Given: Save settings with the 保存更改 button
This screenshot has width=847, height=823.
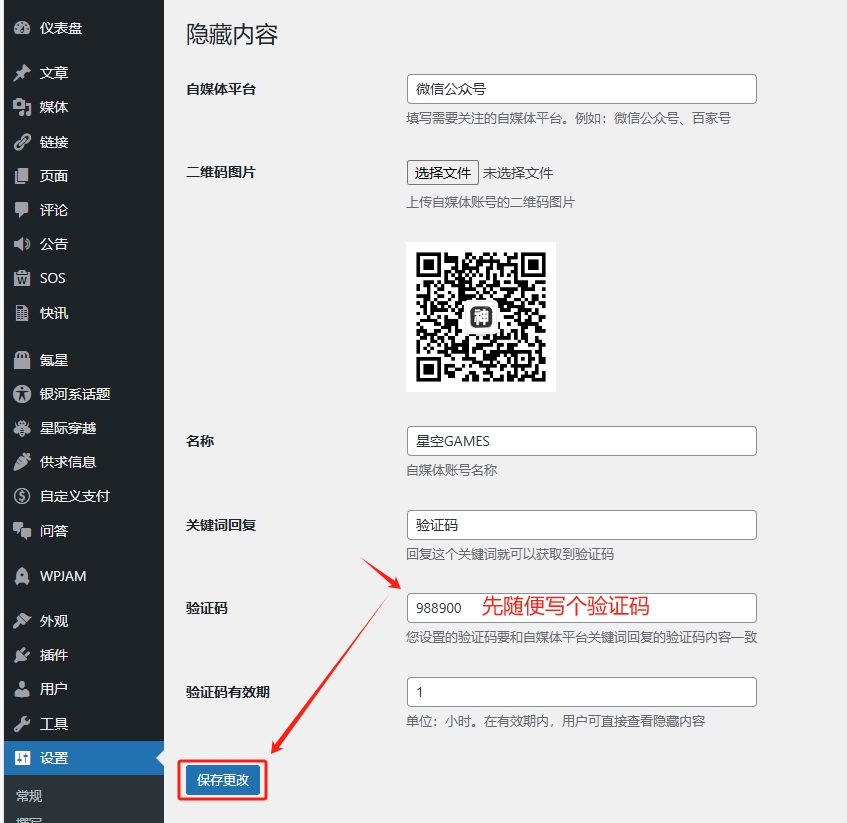Looking at the screenshot, I should (223, 780).
